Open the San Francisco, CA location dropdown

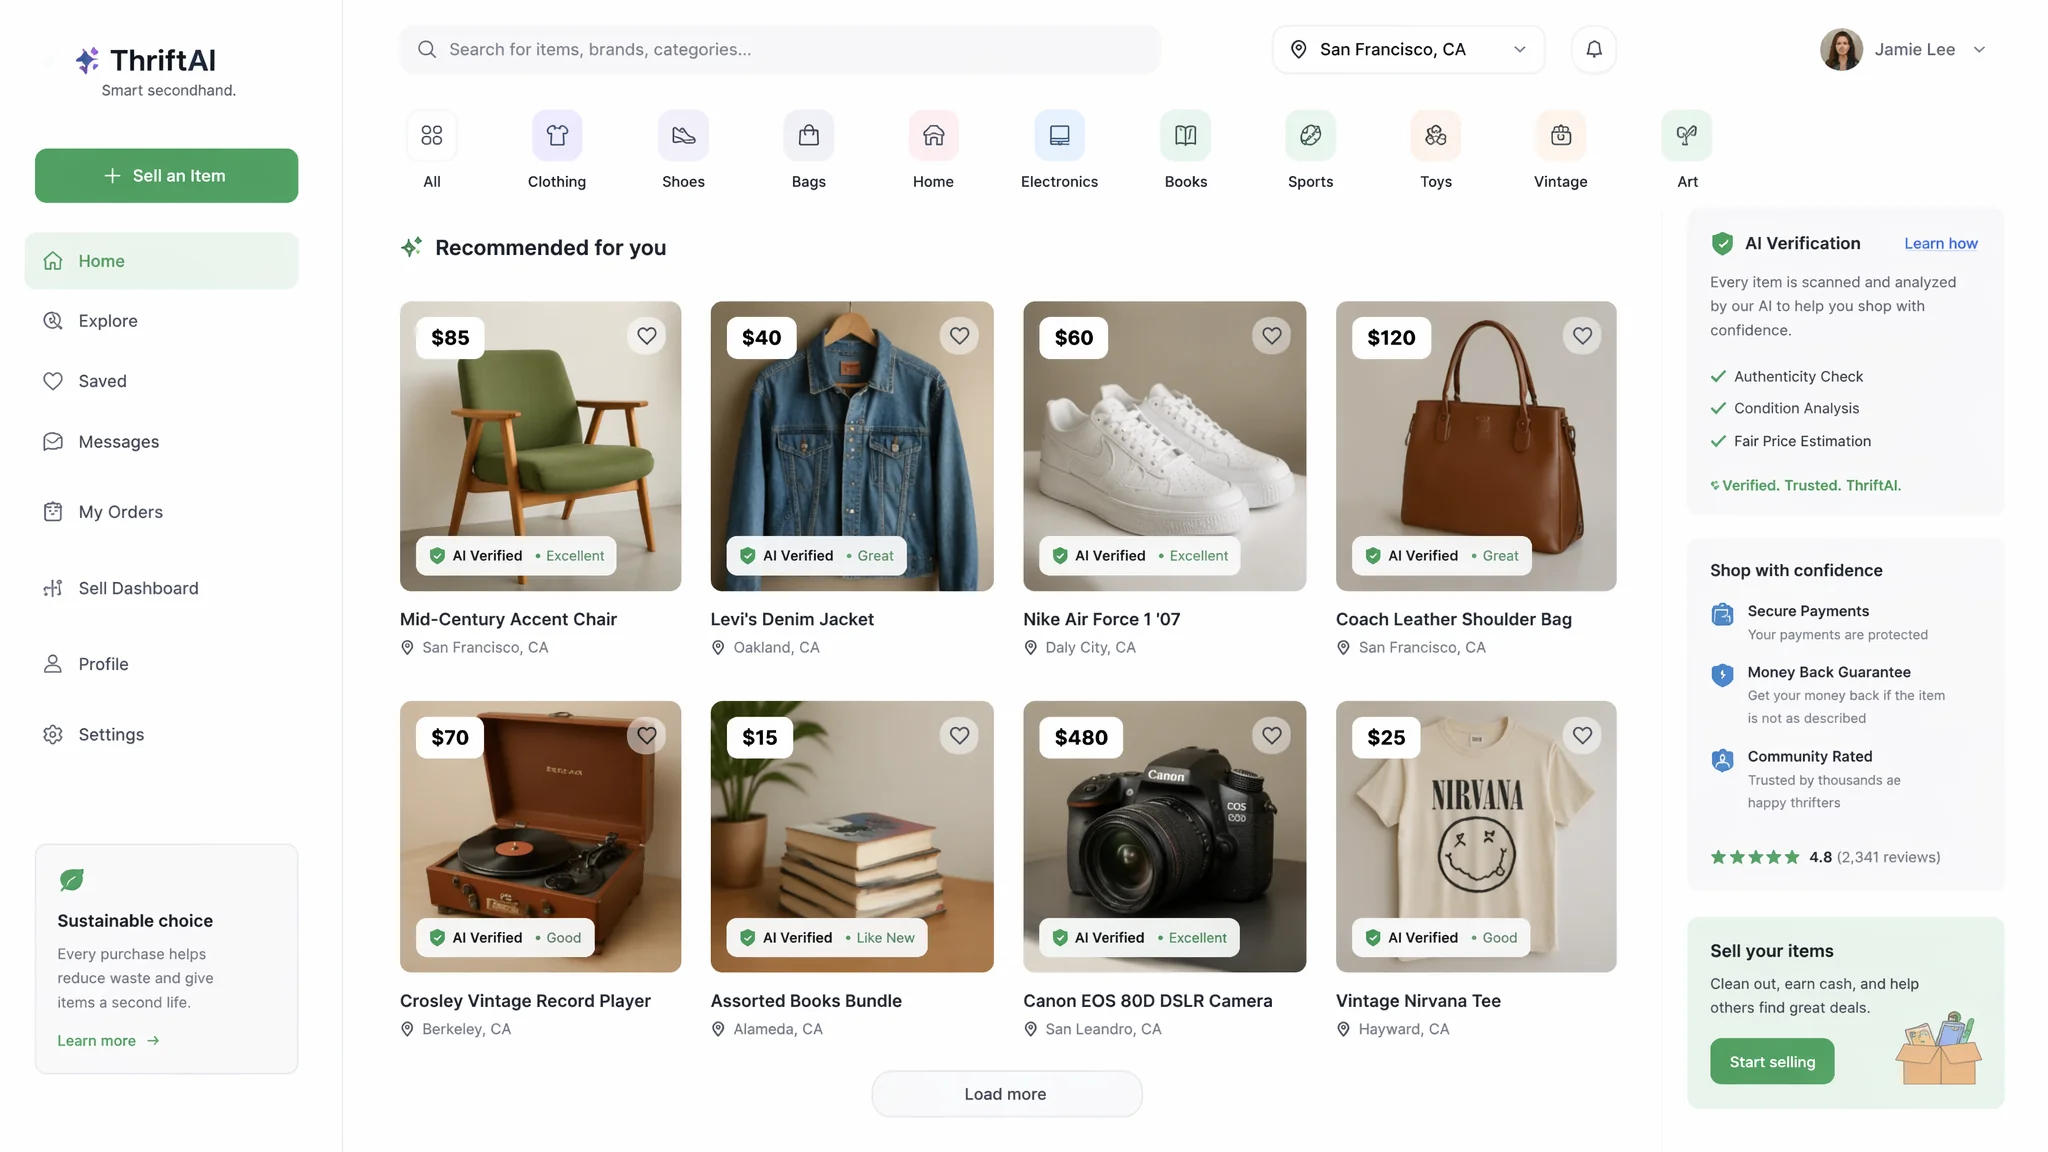point(1408,49)
